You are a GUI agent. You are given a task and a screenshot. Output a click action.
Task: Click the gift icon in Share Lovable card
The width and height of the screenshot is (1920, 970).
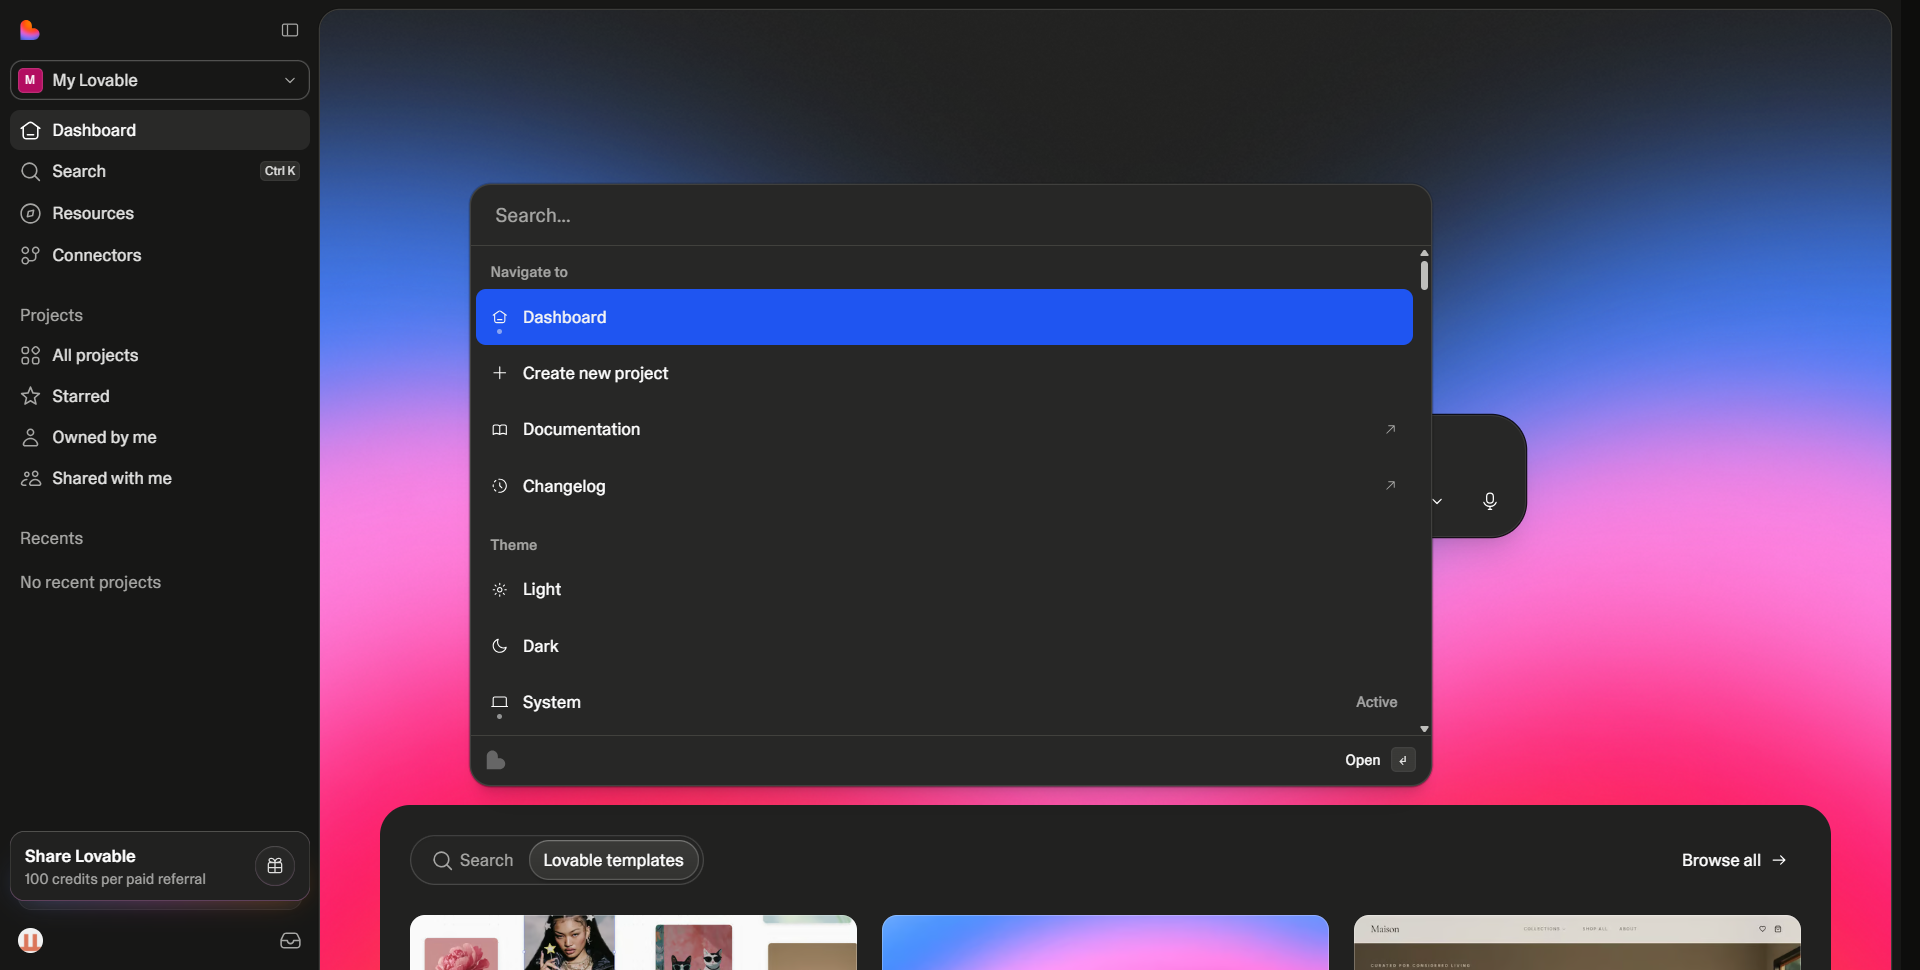tap(275, 866)
